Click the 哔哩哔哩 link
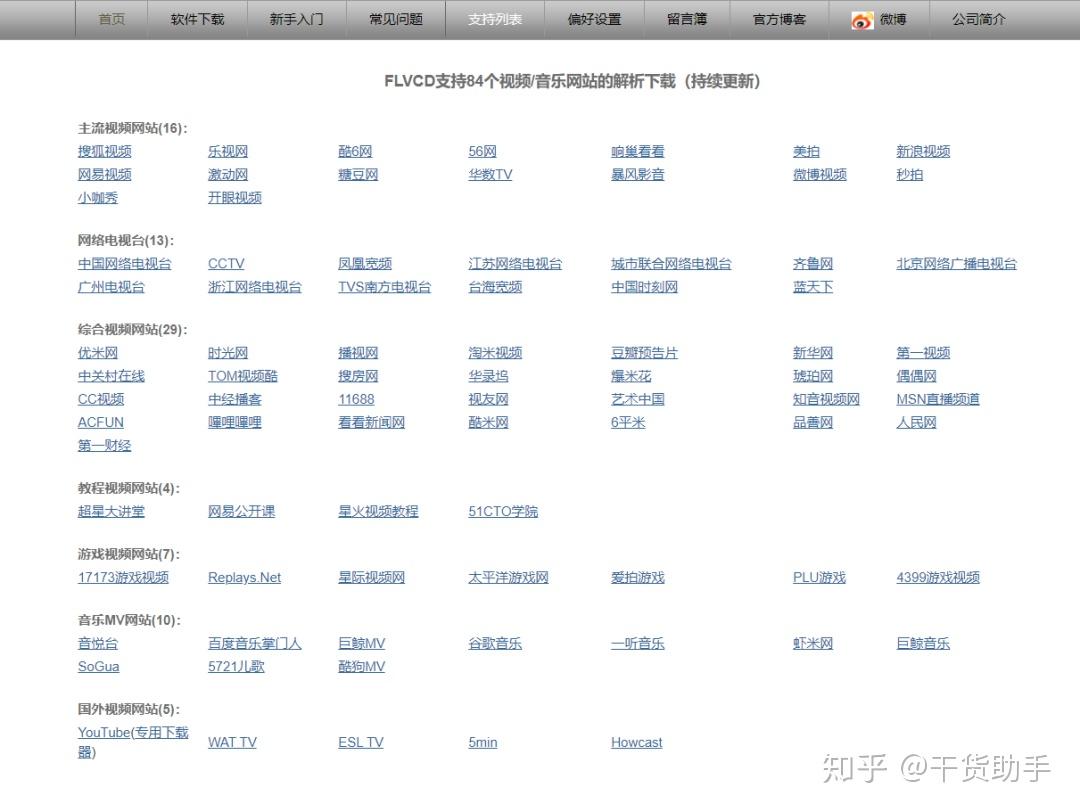The width and height of the screenshot is (1080, 812). pyautogui.click(x=234, y=423)
